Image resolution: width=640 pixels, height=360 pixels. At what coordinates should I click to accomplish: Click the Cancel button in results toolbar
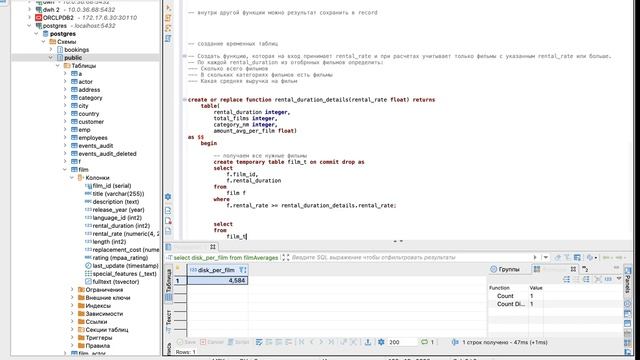212,342
